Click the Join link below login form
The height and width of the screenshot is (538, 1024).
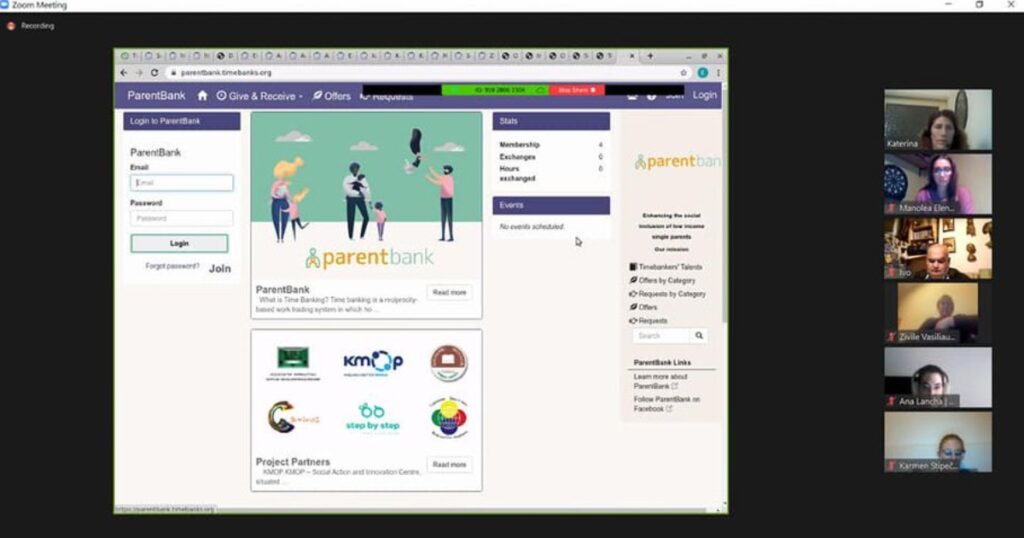pos(219,269)
